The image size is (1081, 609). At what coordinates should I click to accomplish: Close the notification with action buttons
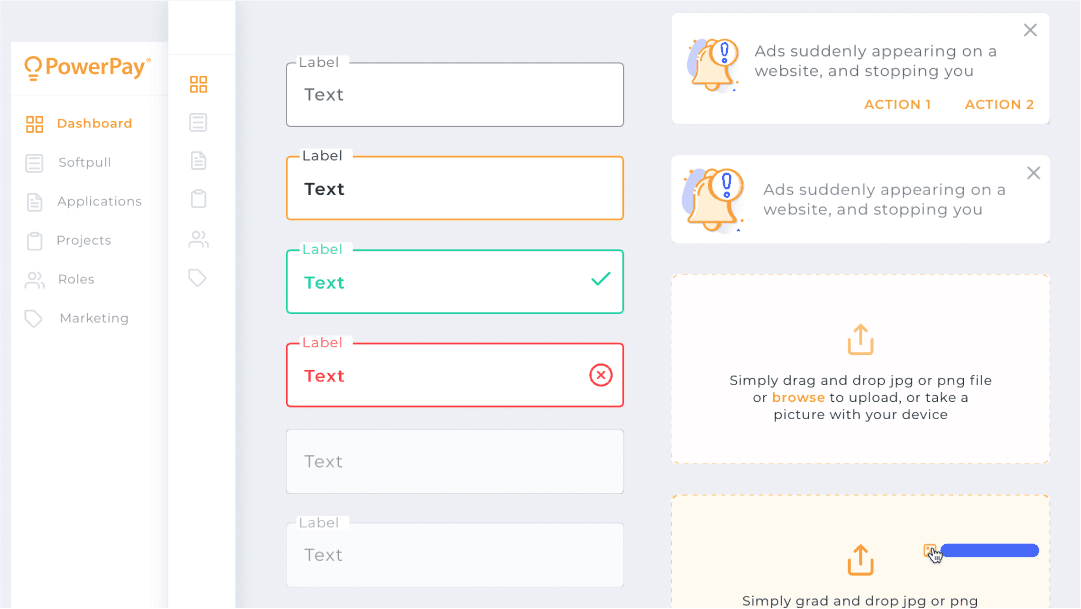point(1030,30)
